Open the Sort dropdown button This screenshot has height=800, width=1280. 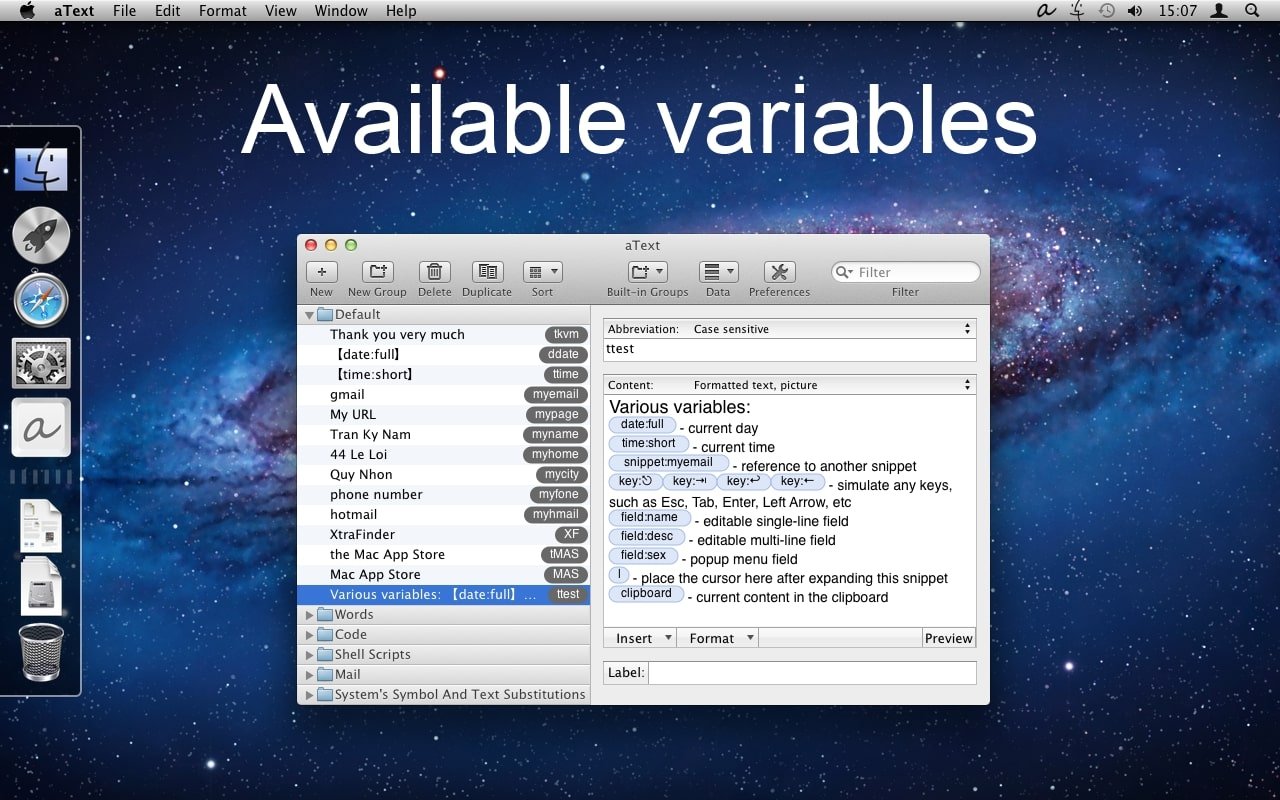(542, 272)
